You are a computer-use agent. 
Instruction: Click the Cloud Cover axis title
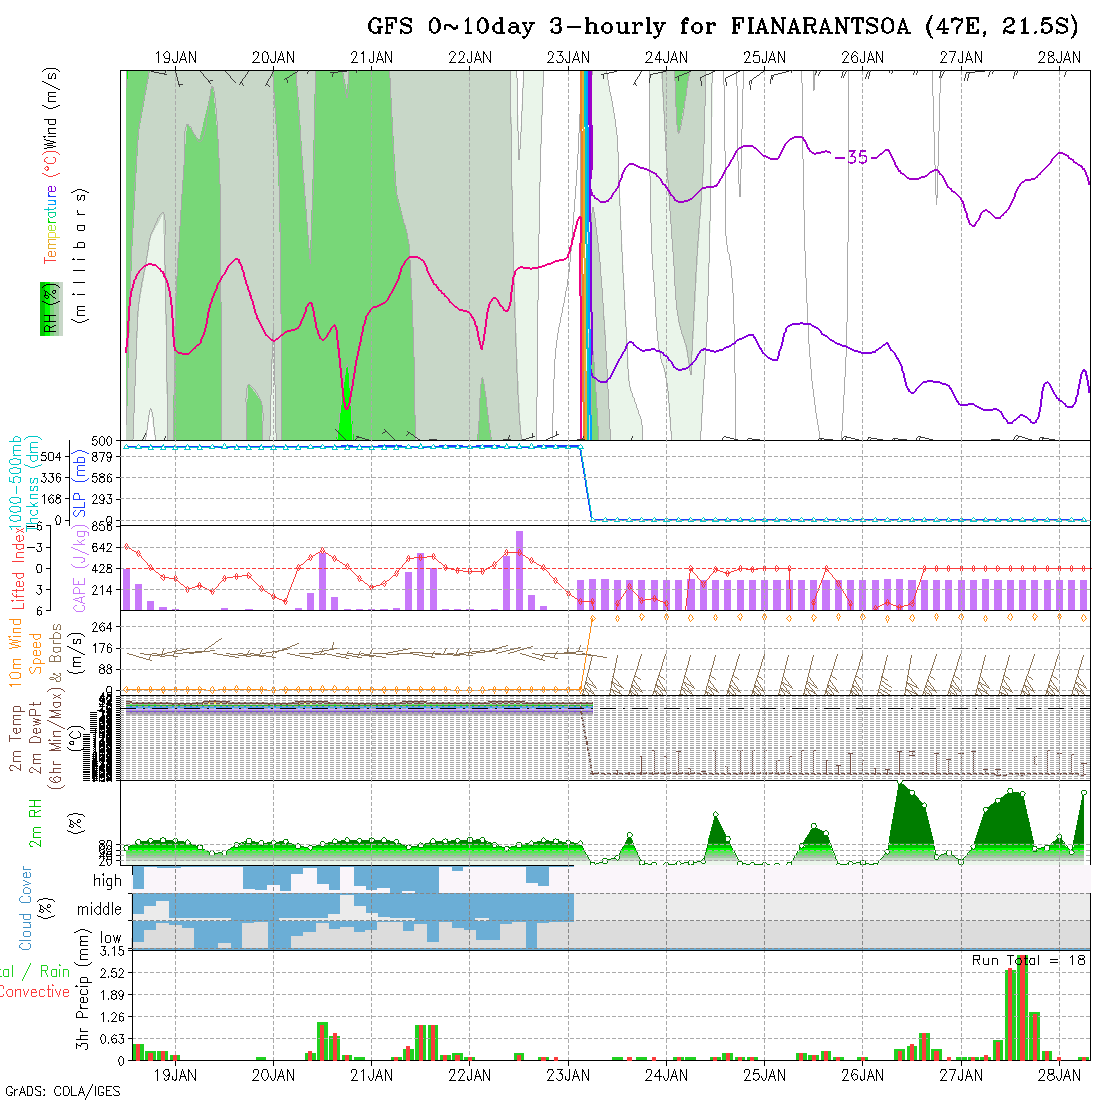point(26,908)
